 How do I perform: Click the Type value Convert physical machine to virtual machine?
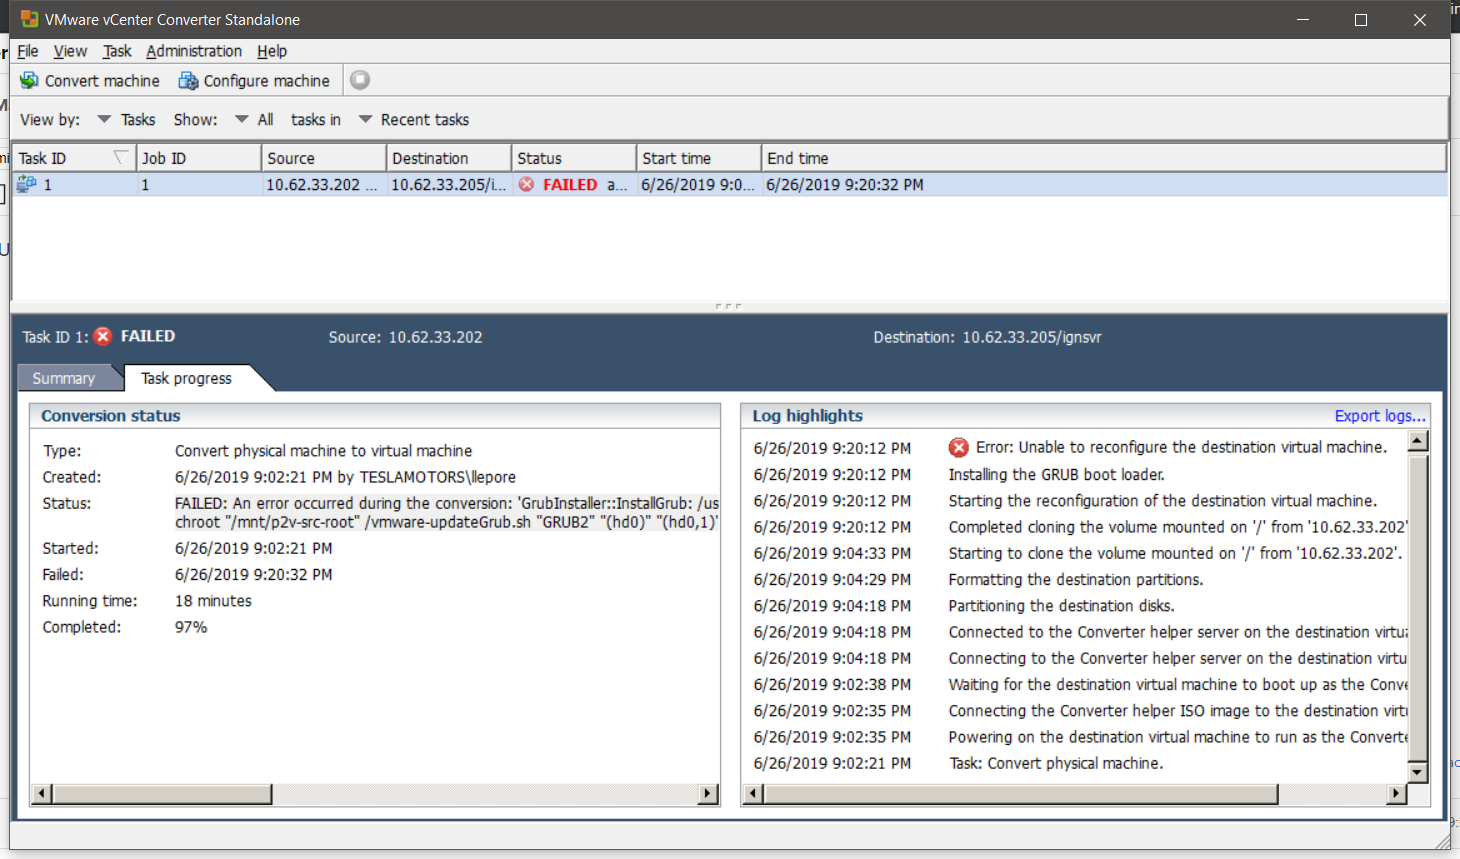pos(323,451)
